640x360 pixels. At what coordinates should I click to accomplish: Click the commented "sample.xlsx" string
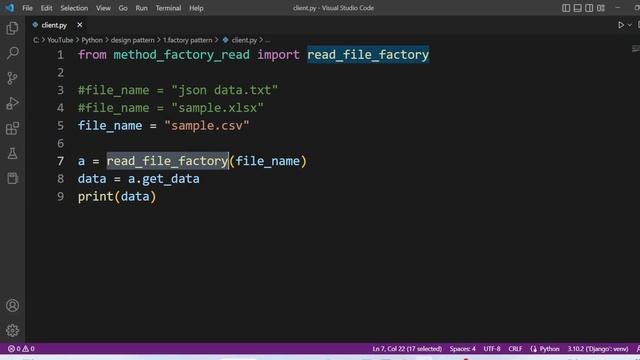(x=218, y=108)
